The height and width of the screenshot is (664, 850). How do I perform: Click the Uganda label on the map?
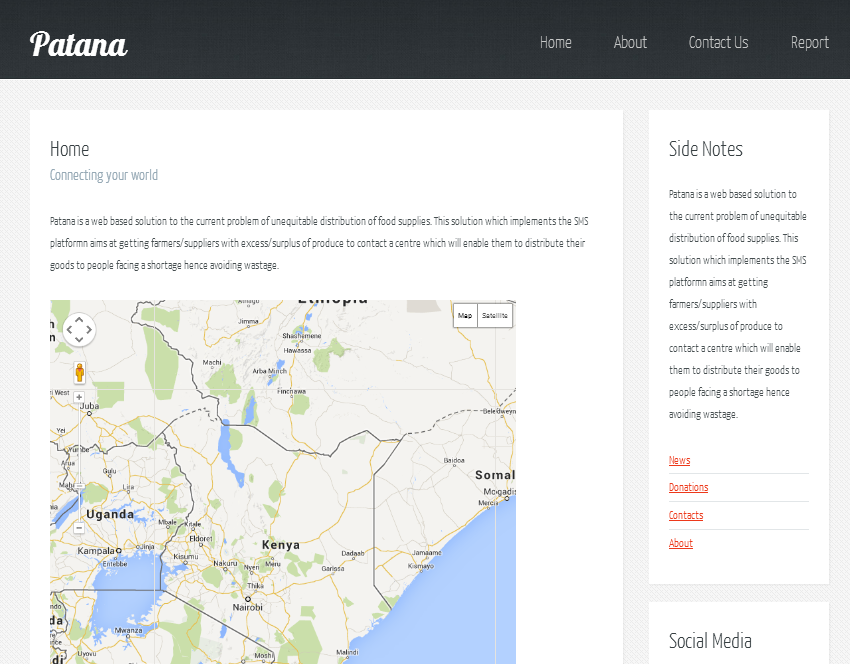tap(110, 514)
